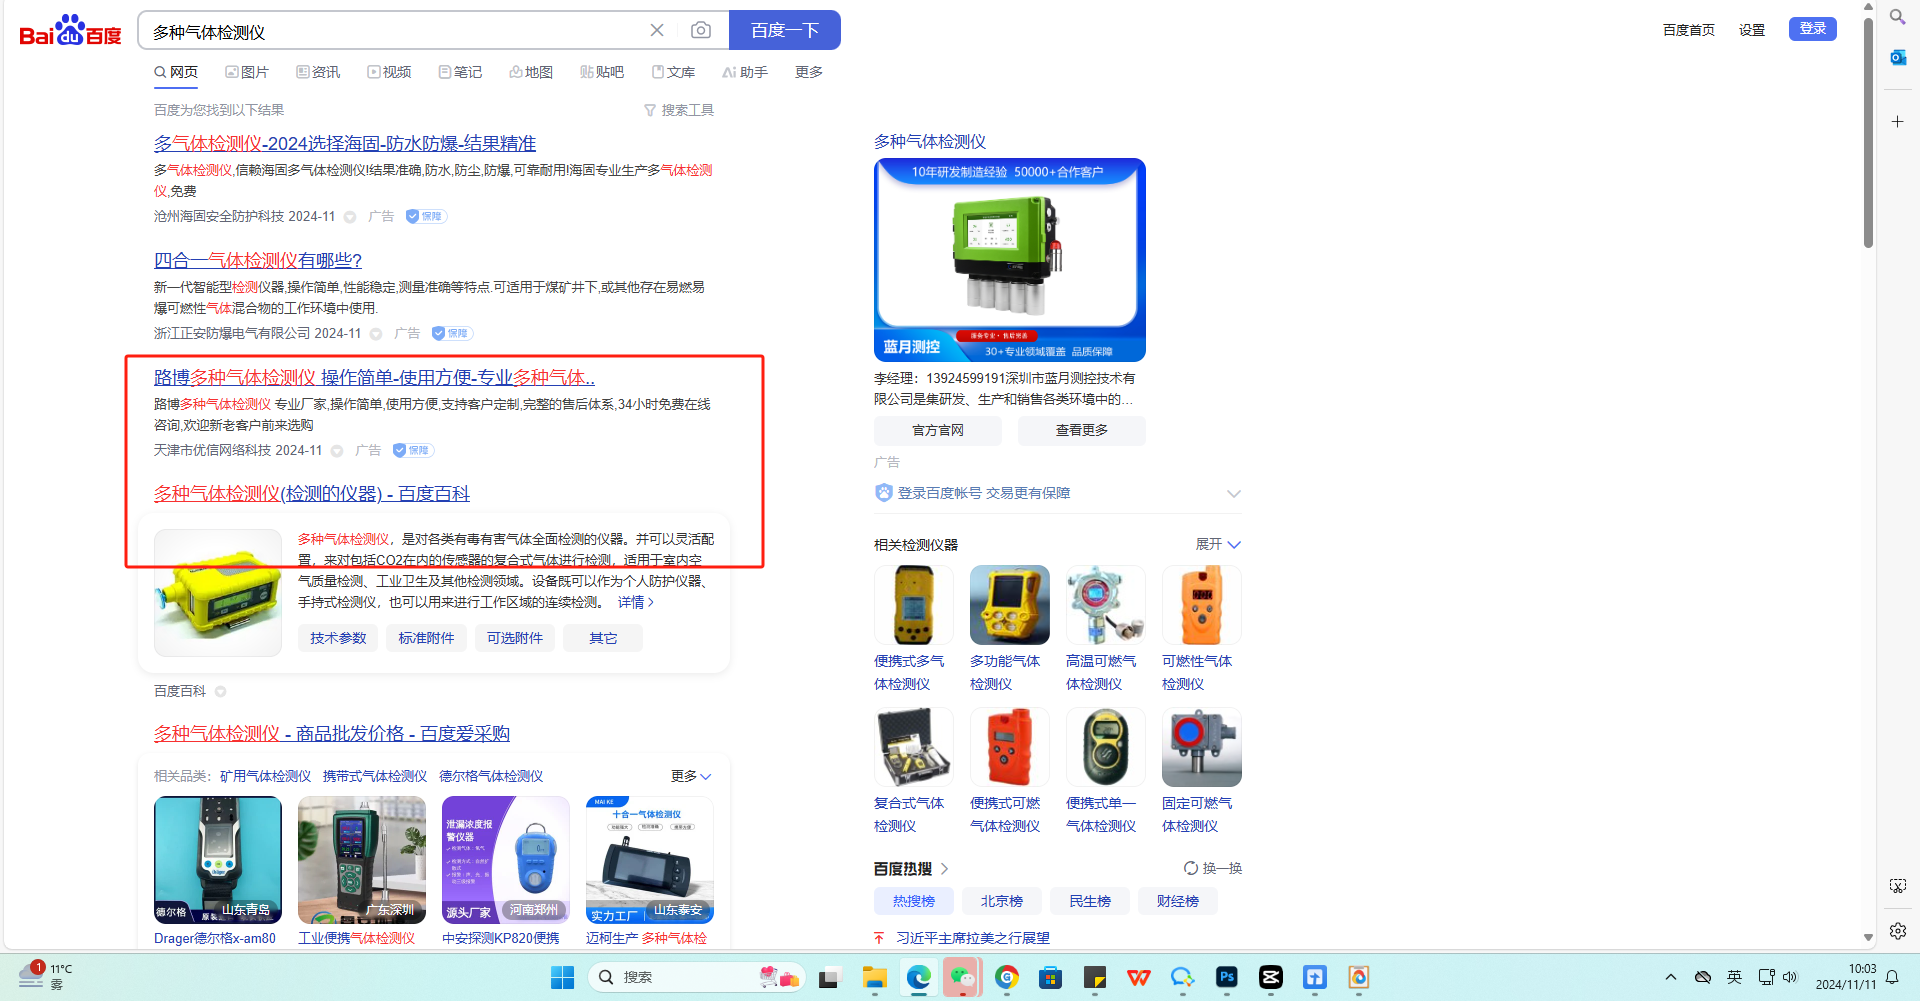Image resolution: width=1920 pixels, height=1001 pixels.
Task: Switch to the 资讯 search tab
Action: pyautogui.click(x=318, y=72)
